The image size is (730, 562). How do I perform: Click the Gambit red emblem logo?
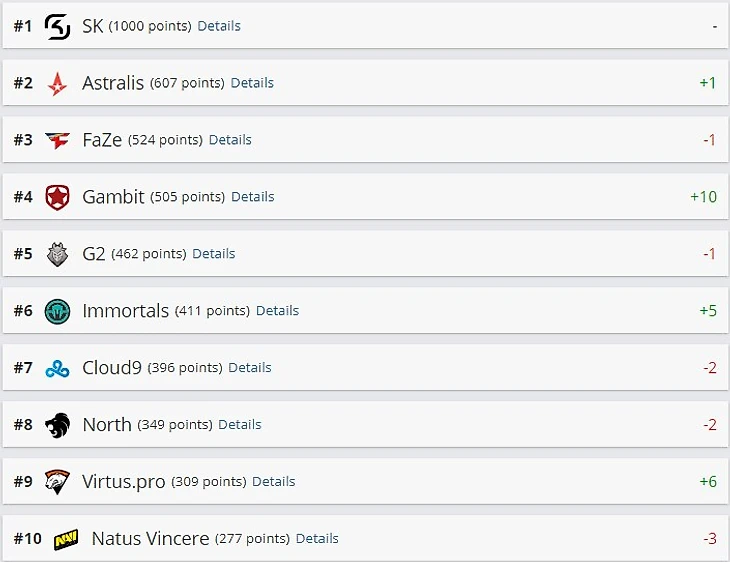point(58,197)
